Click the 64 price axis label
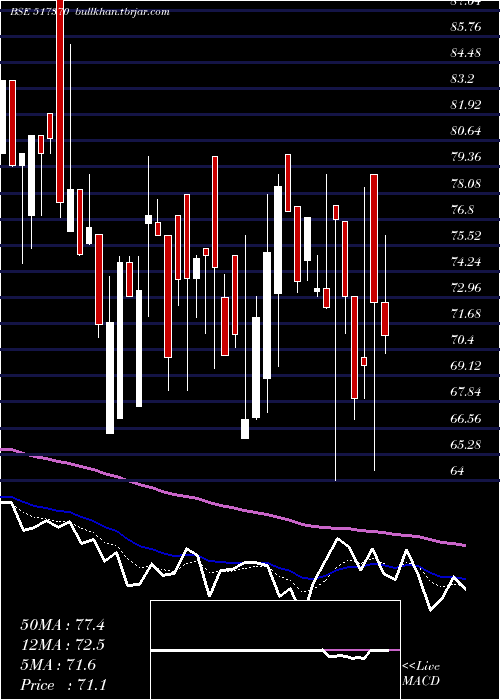Image resolution: width=500 pixels, height=700 pixels. click(x=458, y=471)
